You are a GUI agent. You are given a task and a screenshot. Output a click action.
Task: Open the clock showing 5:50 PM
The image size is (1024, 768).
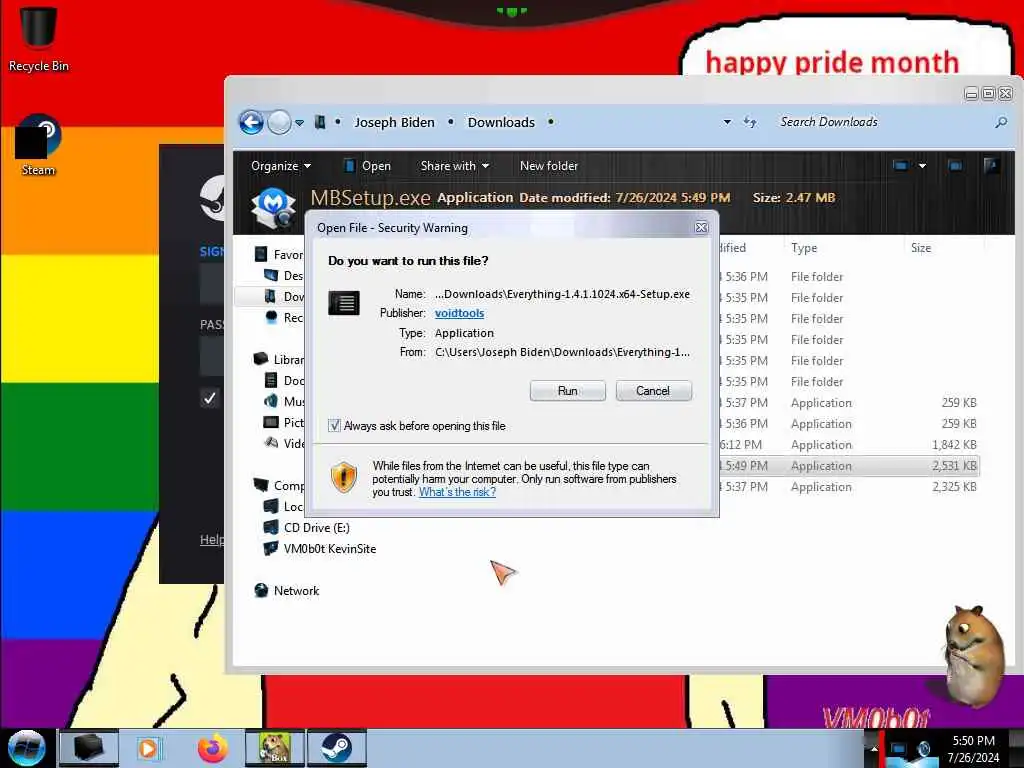tap(973, 749)
